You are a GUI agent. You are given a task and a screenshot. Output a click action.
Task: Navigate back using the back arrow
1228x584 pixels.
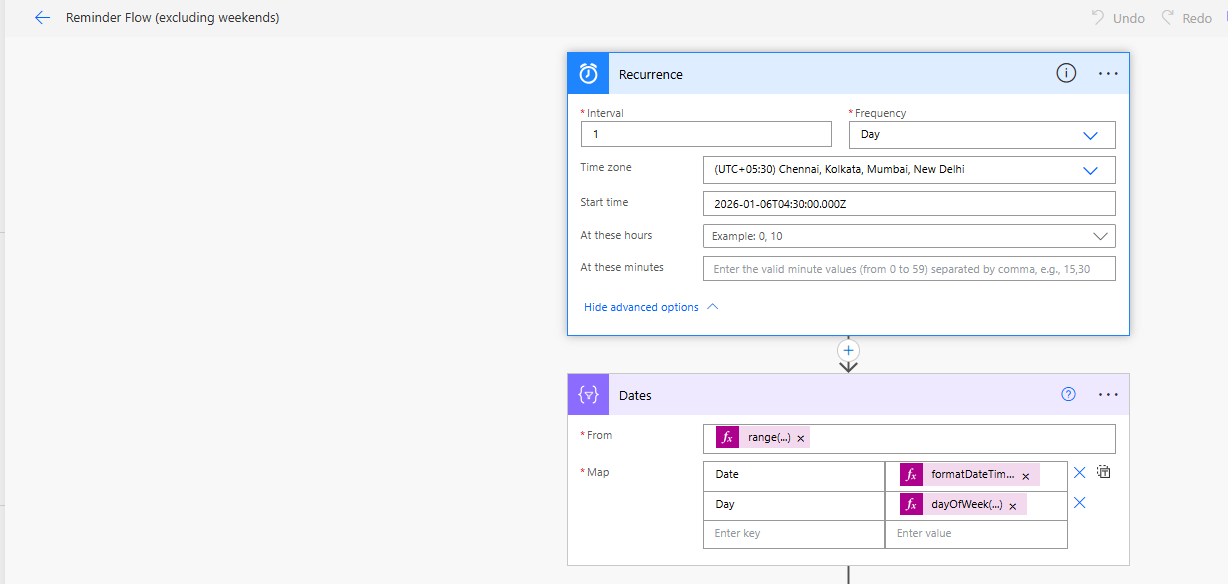tap(41, 17)
